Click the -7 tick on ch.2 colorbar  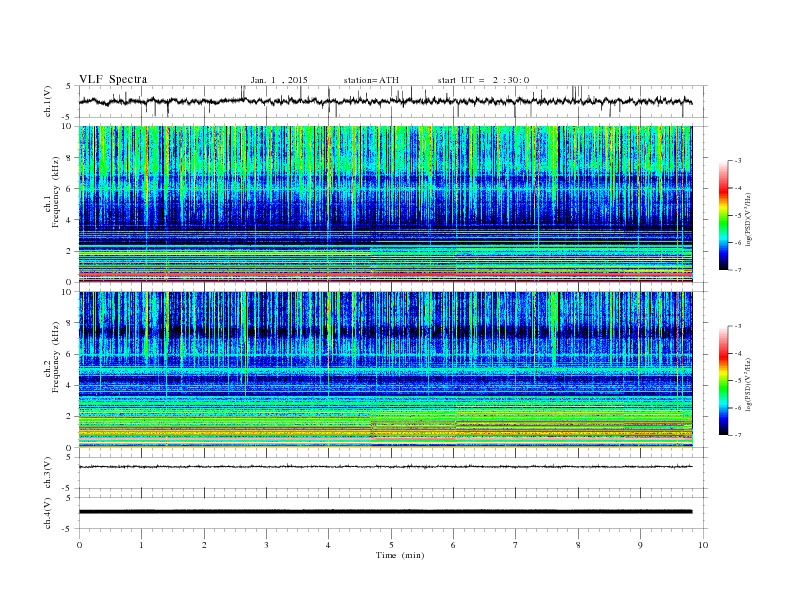pos(737,435)
